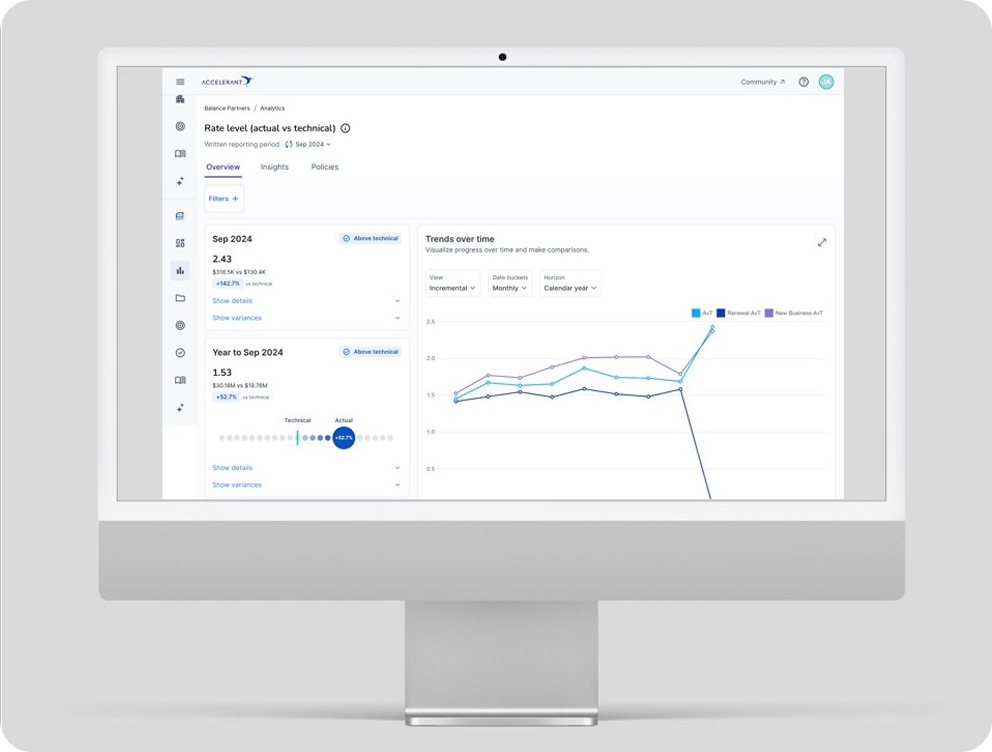Open the Community external link
Viewport: 992px width, 752px height.
pyautogui.click(x=762, y=82)
